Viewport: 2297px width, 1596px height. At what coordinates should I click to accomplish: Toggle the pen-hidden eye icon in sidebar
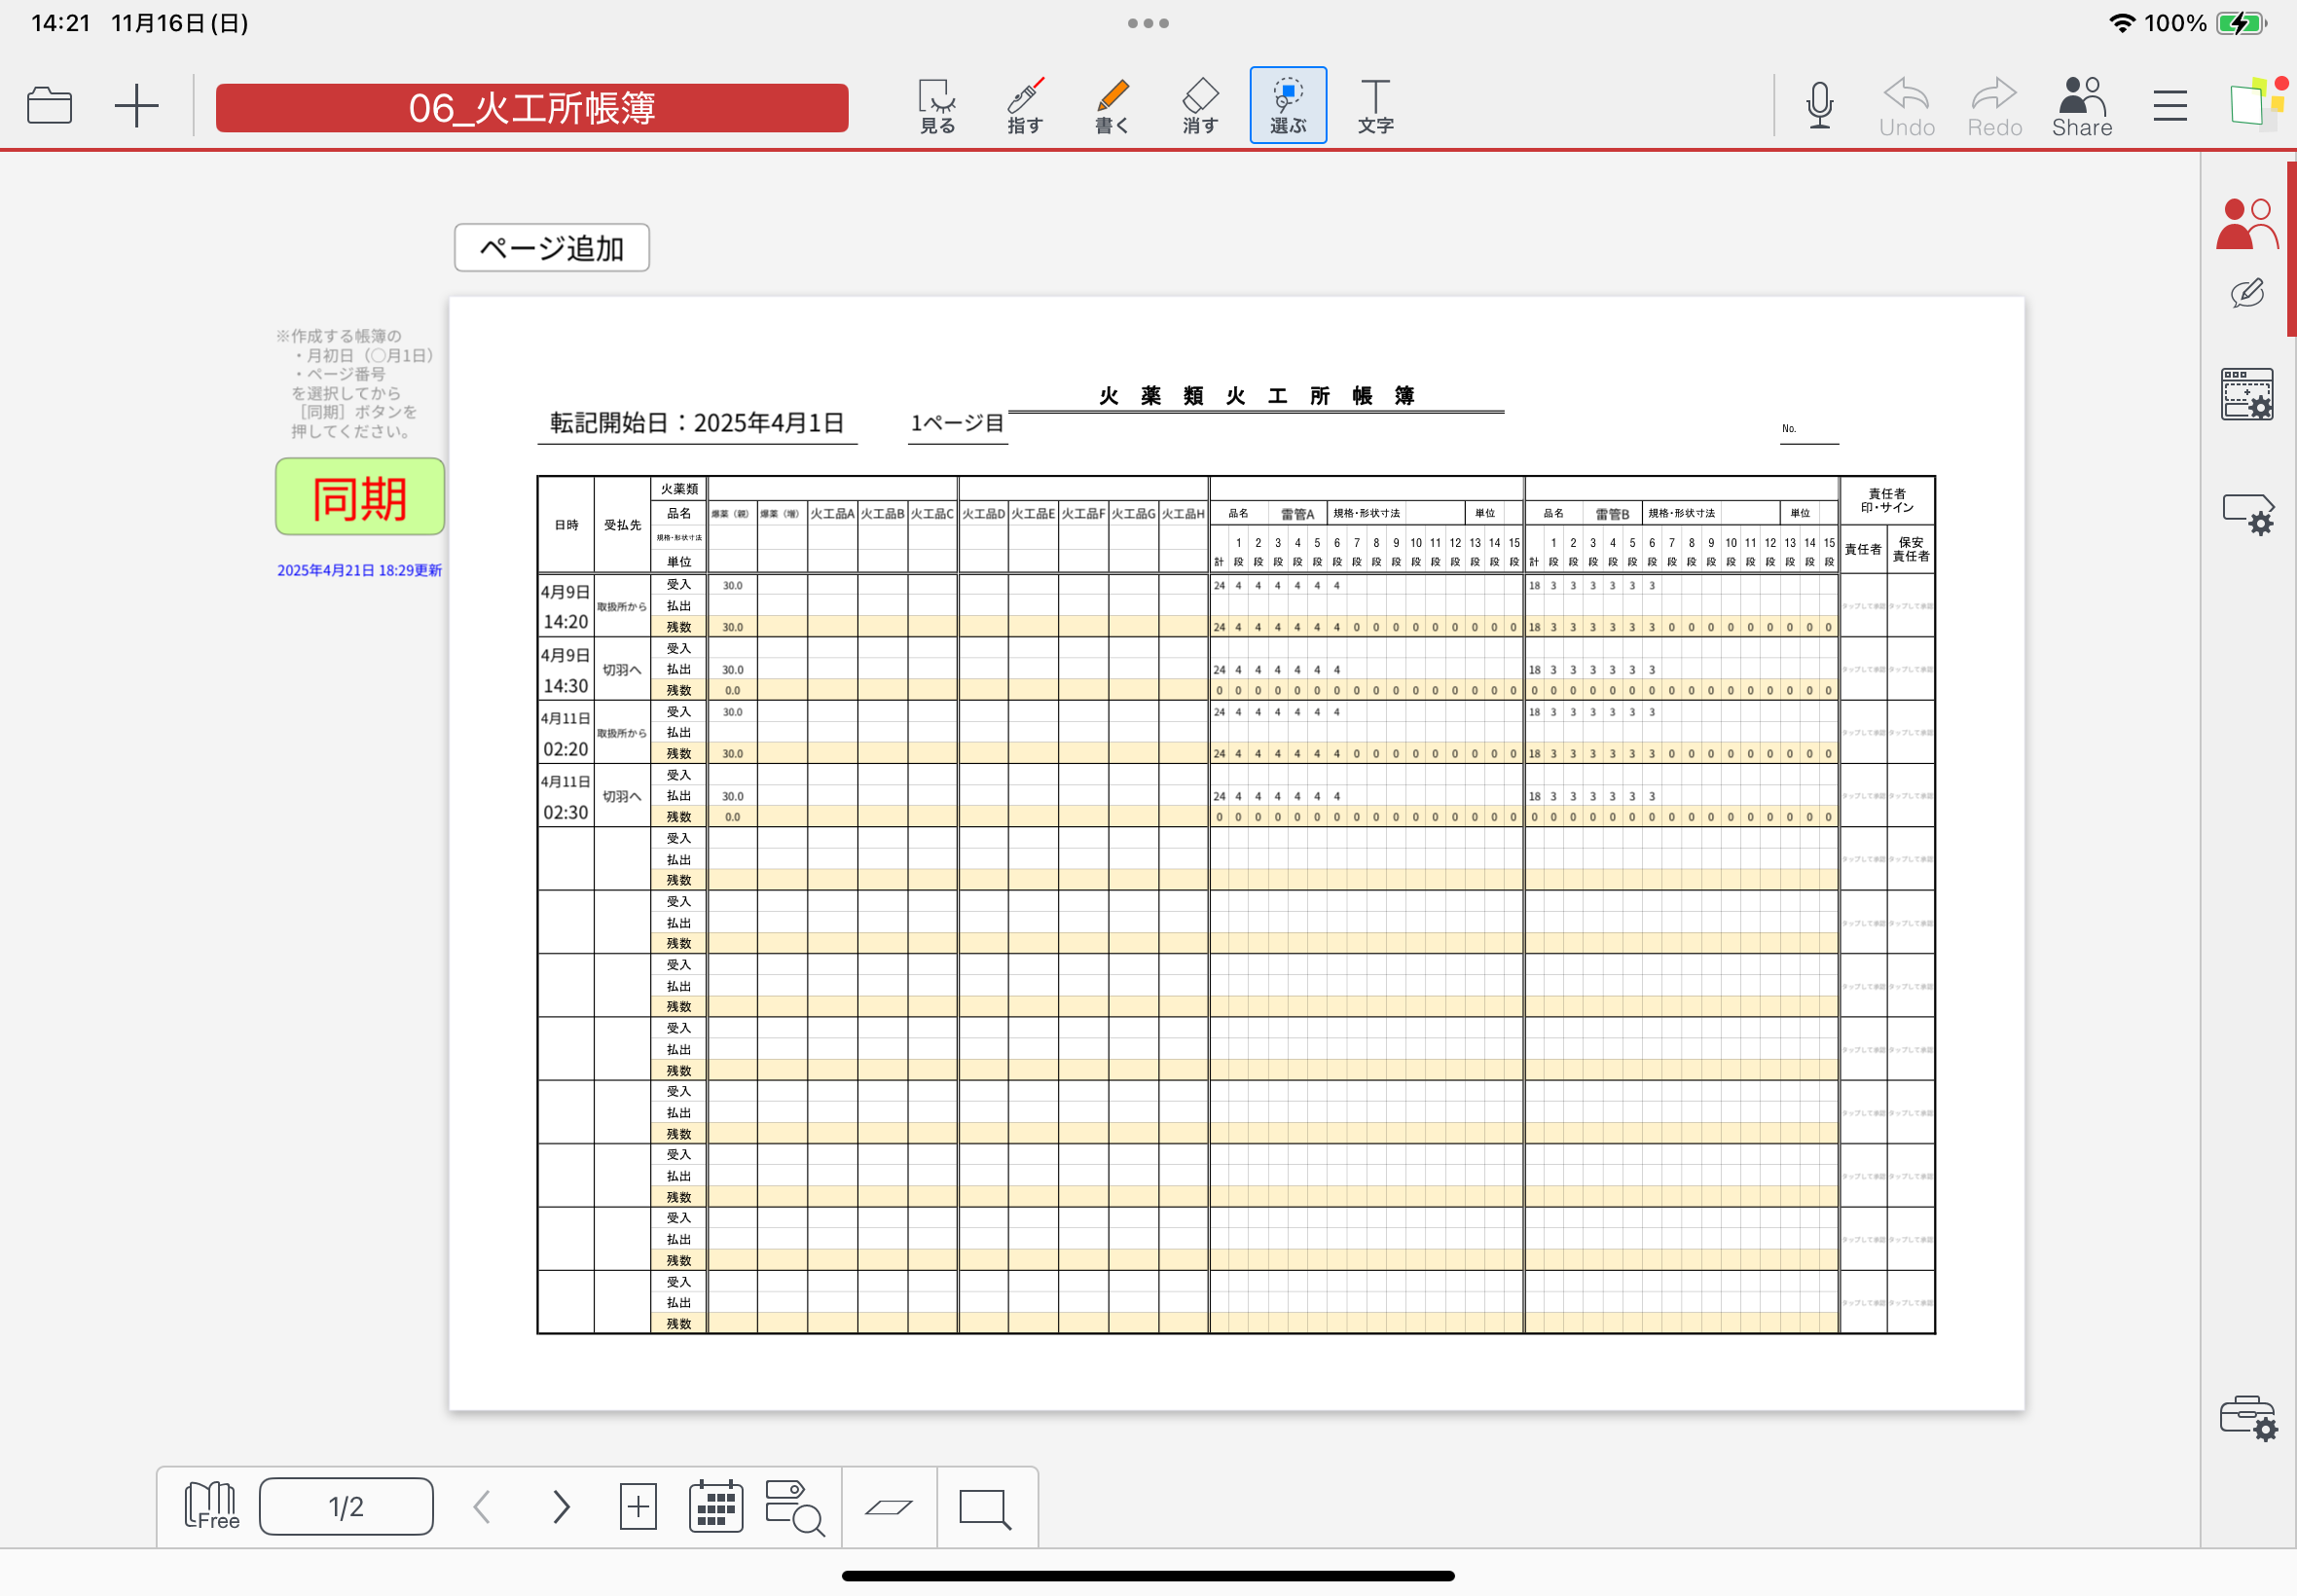pos(2246,294)
